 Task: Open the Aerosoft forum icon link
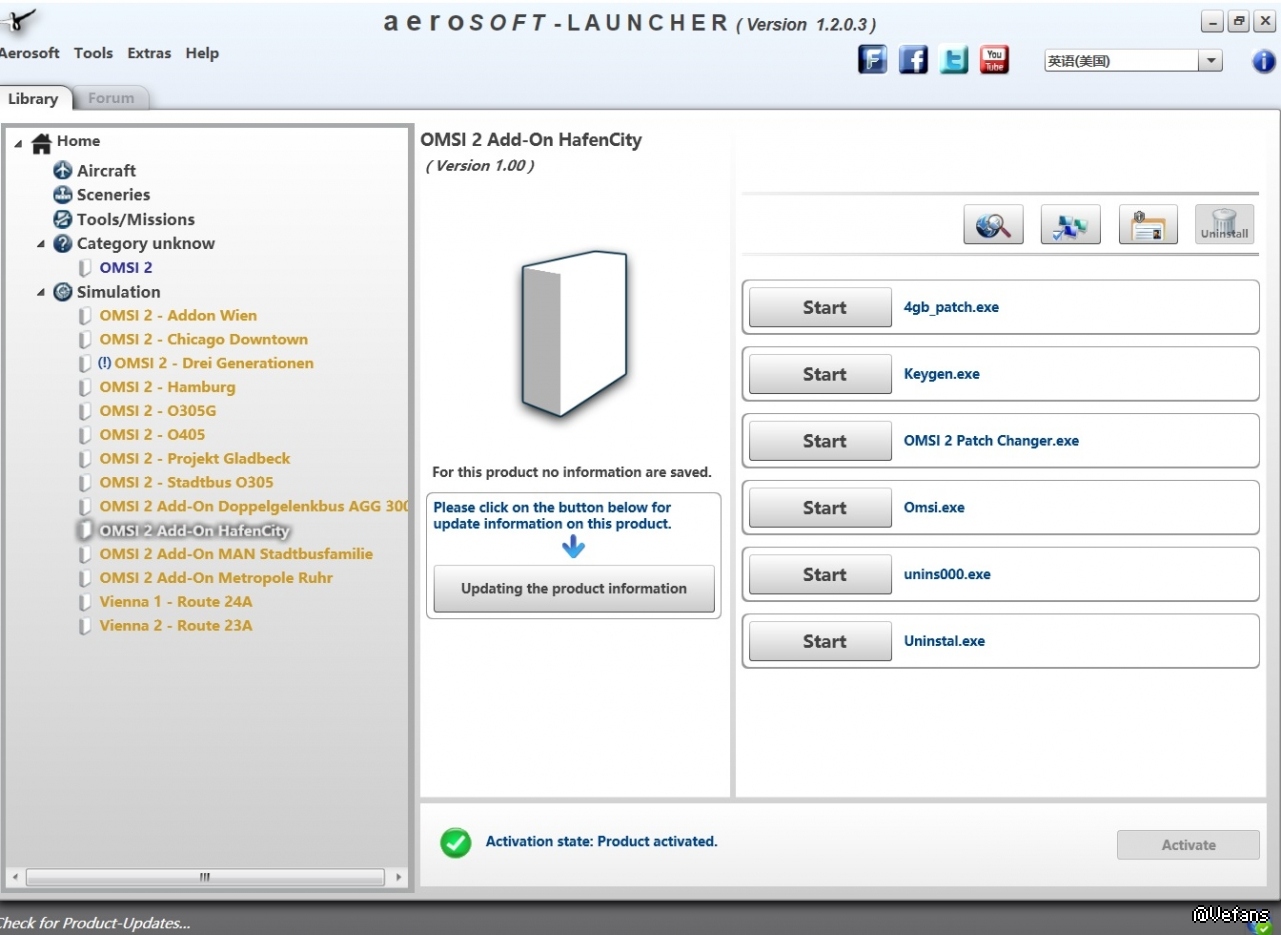(x=872, y=60)
